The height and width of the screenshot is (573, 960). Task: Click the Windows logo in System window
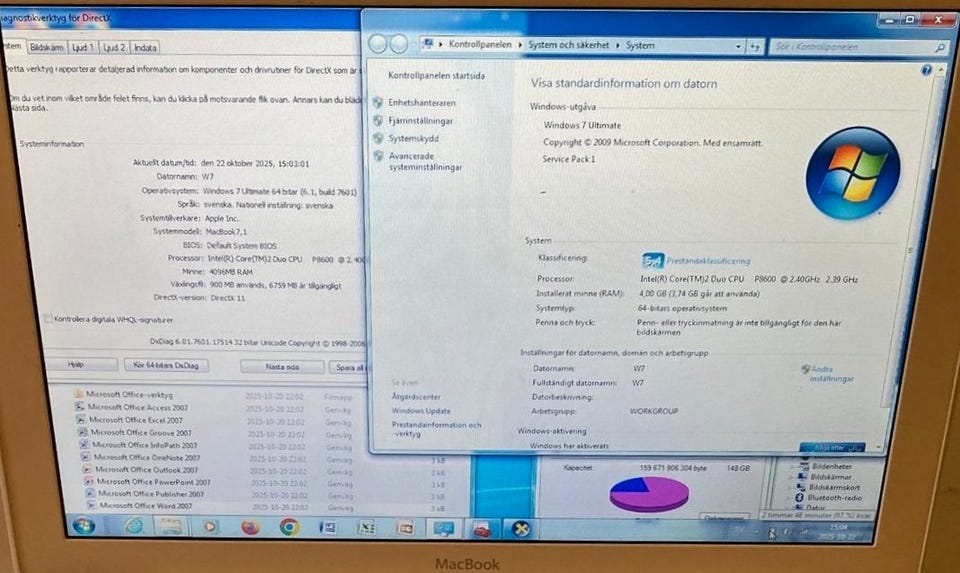coord(853,173)
